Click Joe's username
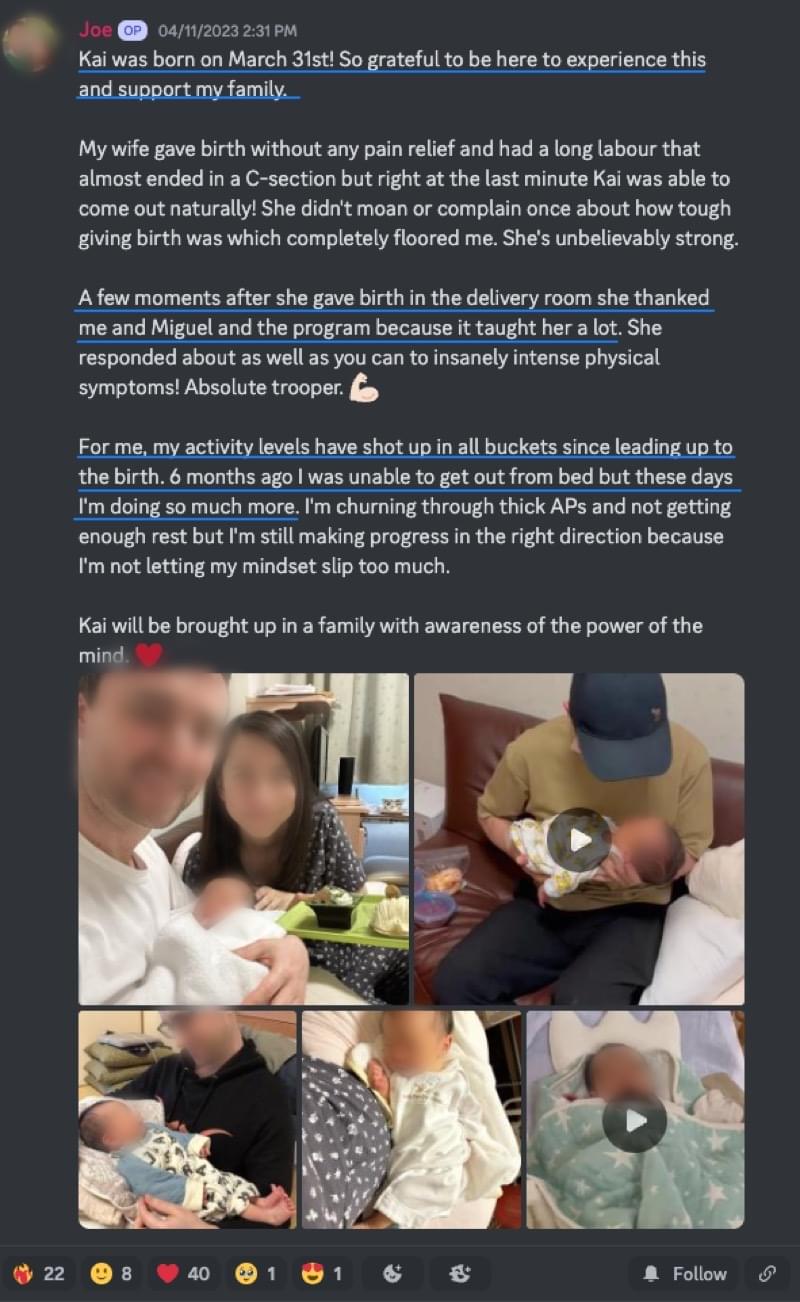 [95, 30]
